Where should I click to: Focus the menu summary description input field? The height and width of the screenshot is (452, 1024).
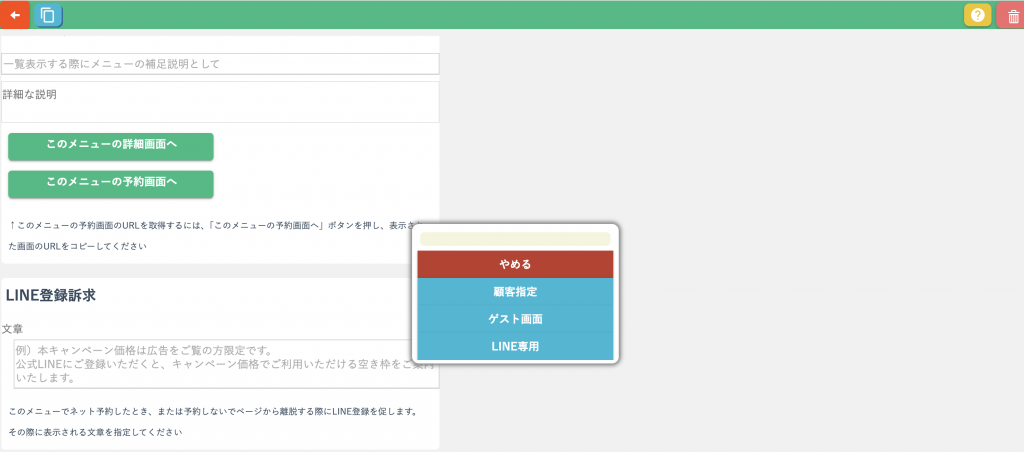coord(220,64)
